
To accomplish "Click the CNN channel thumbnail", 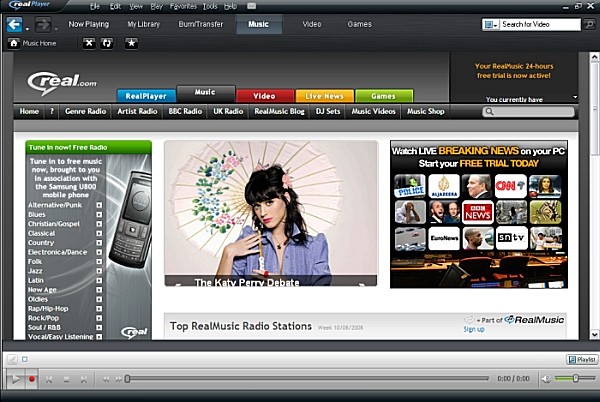I will (x=511, y=186).
